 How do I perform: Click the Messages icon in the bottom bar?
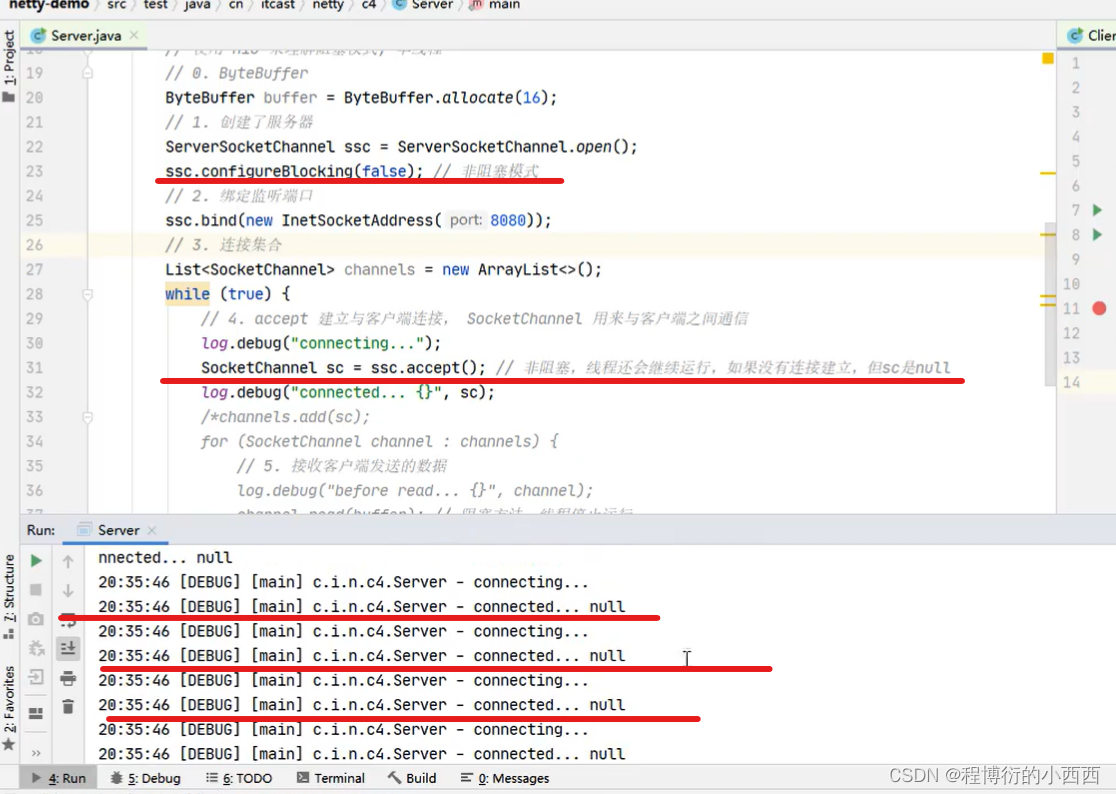tap(466, 778)
